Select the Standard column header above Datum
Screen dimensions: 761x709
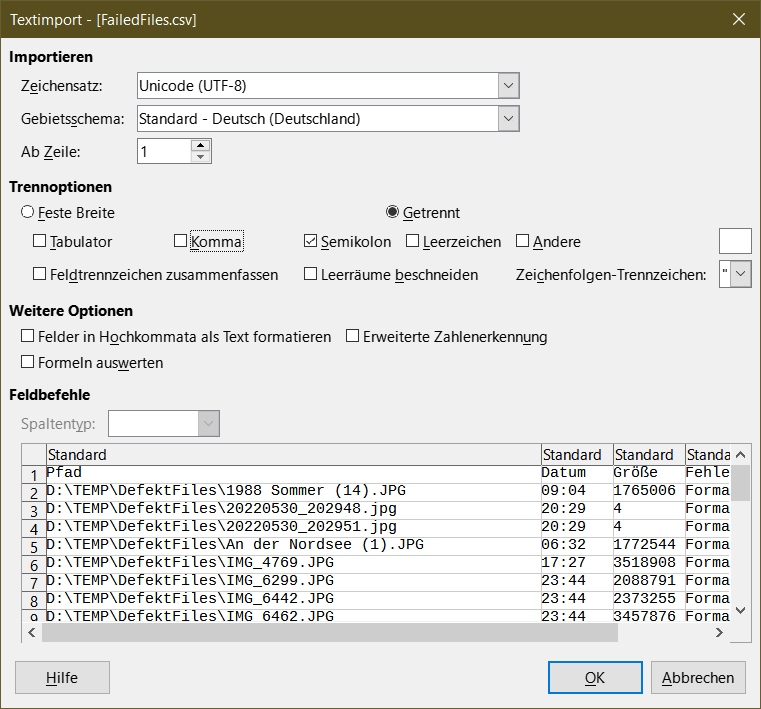tap(577, 455)
